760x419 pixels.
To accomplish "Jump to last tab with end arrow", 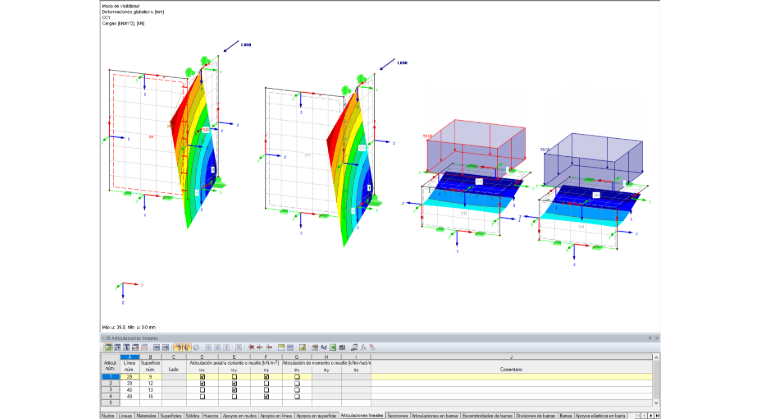I will [x=657, y=416].
